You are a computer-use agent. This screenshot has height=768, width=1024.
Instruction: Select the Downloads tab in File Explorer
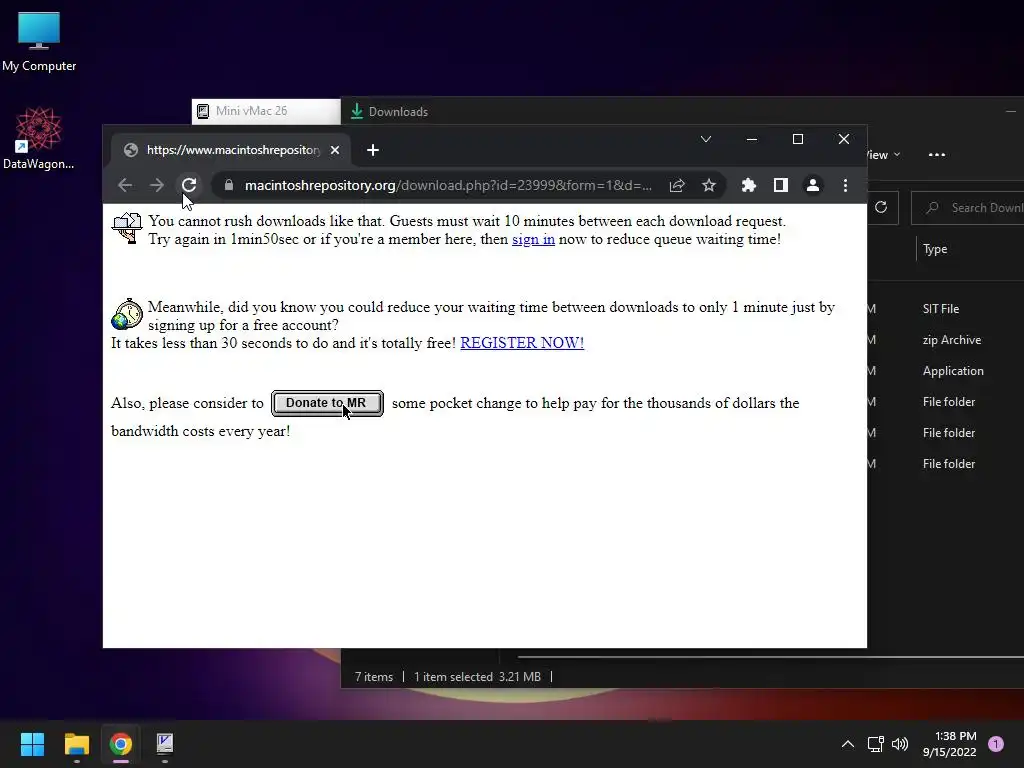(390, 112)
